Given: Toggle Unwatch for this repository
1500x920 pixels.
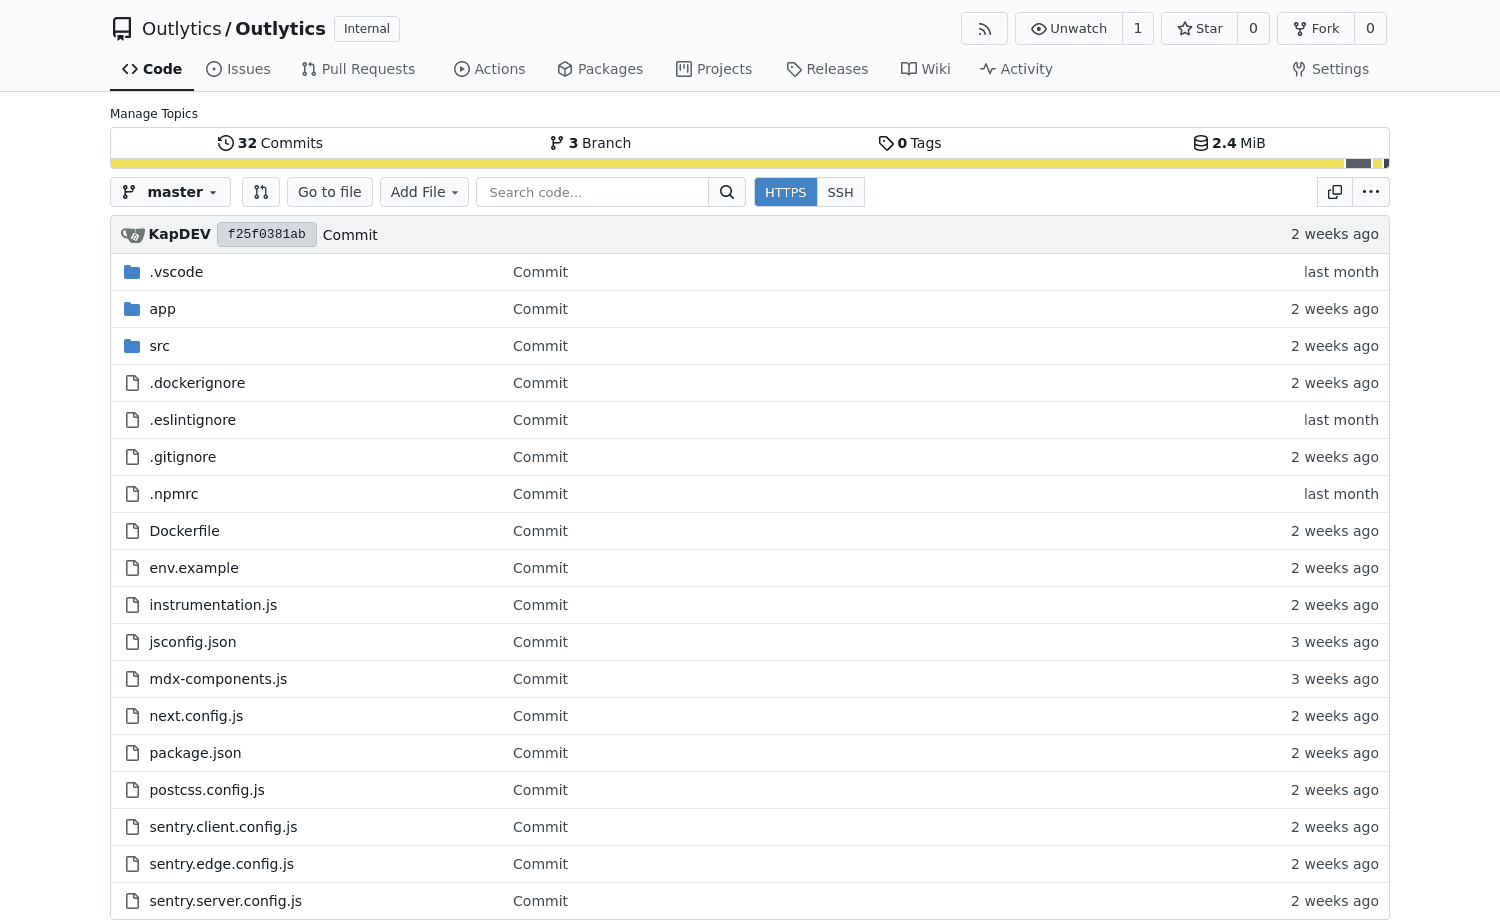Looking at the screenshot, I should pos(1069,29).
